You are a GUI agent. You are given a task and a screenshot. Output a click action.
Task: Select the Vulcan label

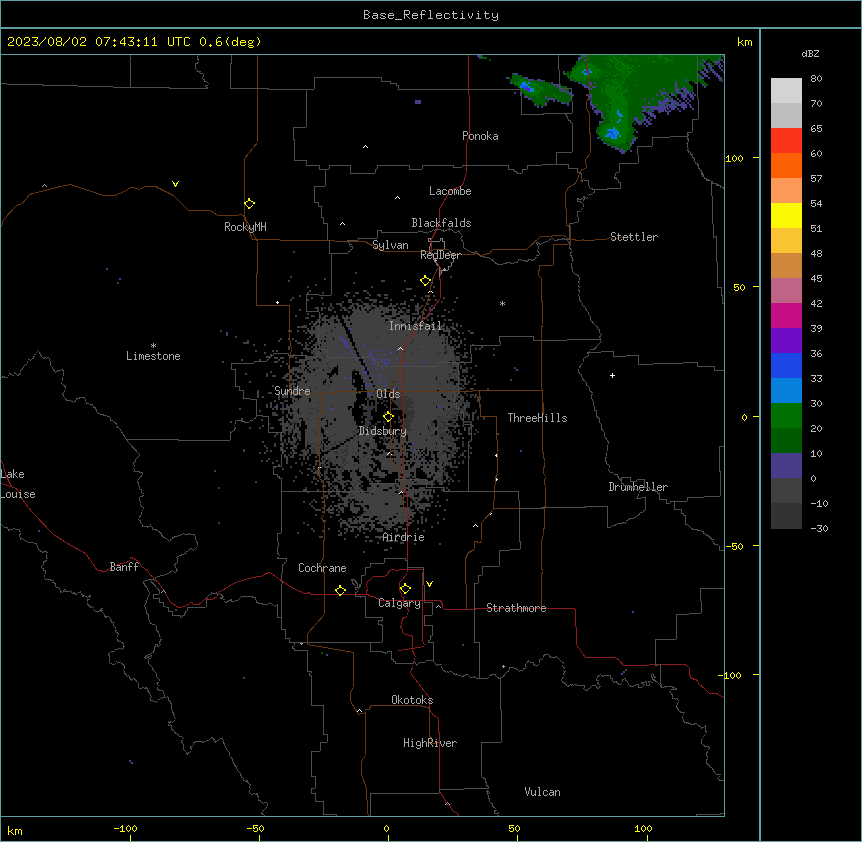click(x=542, y=792)
